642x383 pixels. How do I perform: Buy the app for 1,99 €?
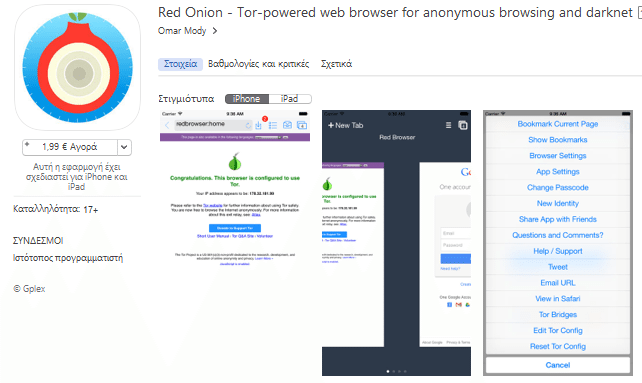point(70,147)
